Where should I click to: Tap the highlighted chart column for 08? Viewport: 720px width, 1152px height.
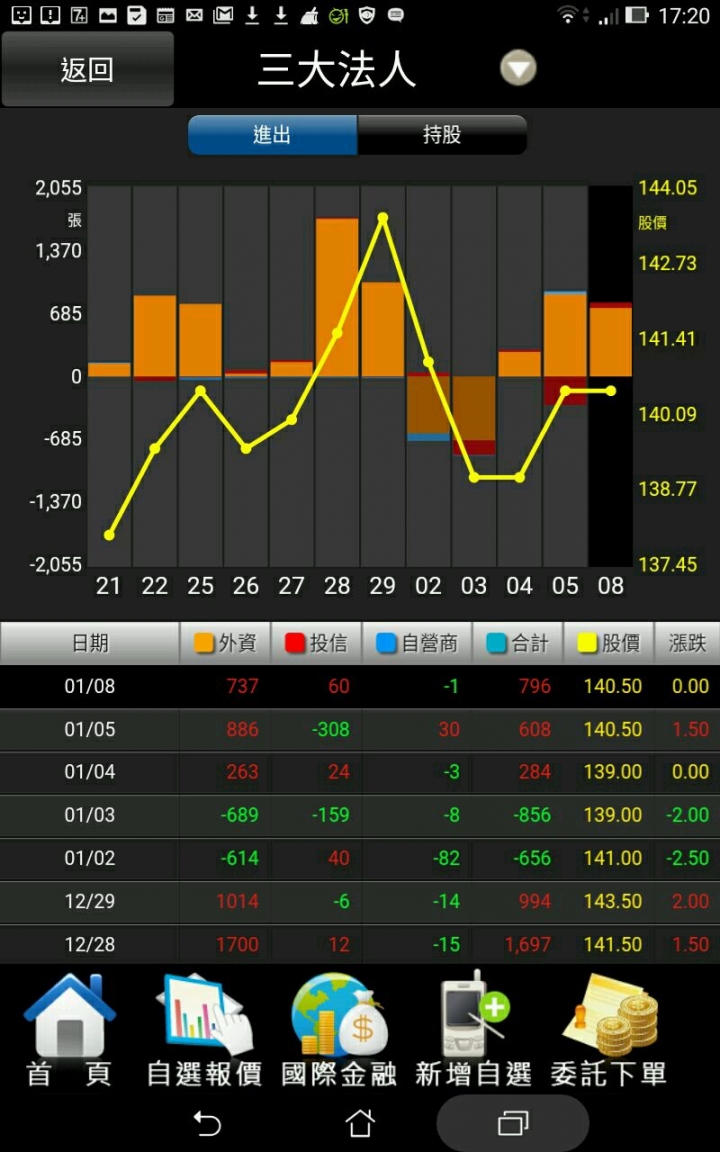[x=611, y=376]
